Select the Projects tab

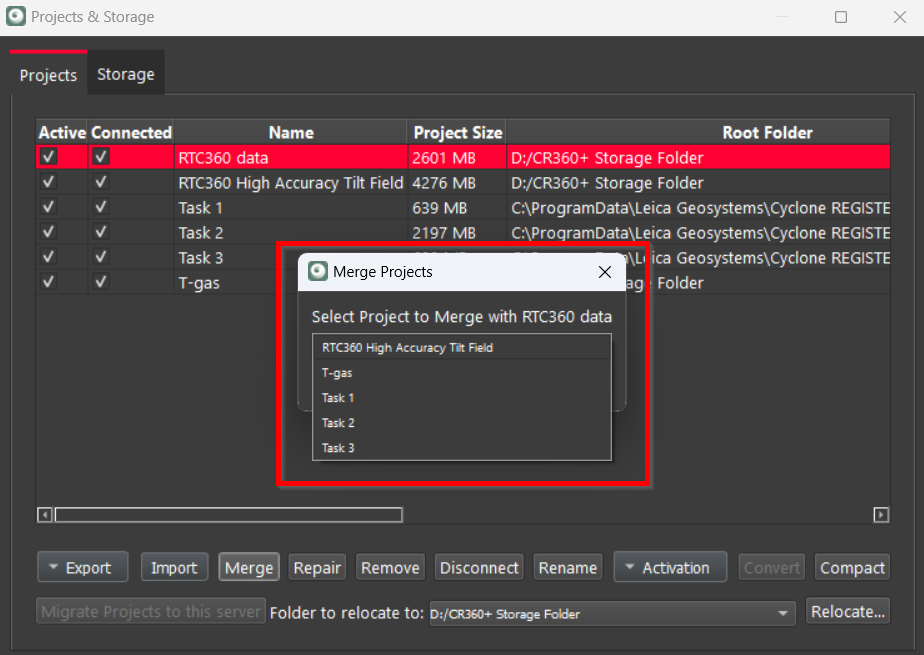pyautogui.click(x=48, y=75)
